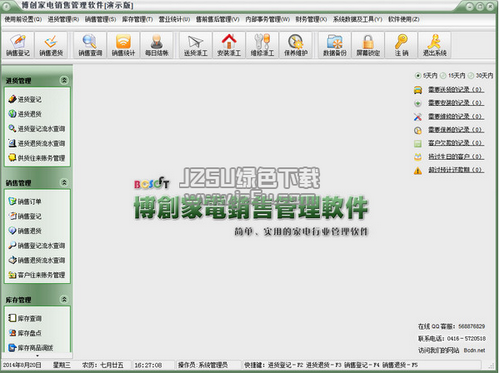
Task: Click the 农历: 七月廿五 status entry
Action: click(103, 365)
